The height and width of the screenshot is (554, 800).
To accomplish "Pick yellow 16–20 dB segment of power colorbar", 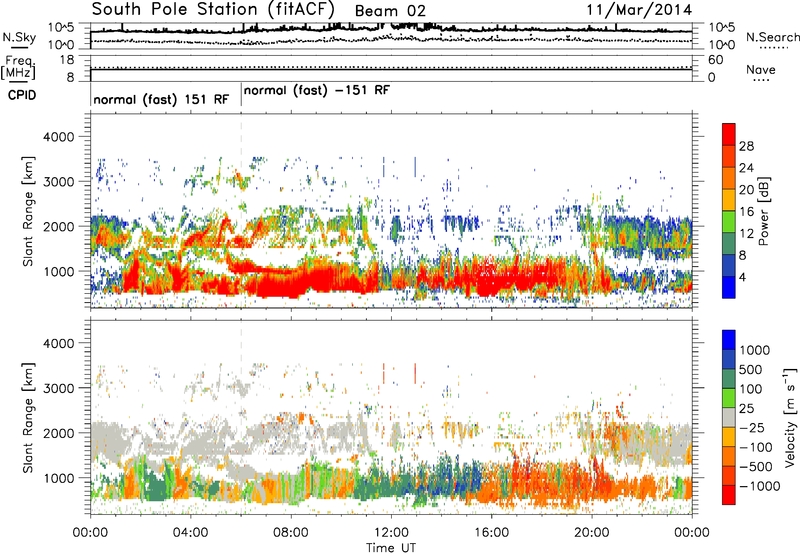I will pyautogui.click(x=729, y=200).
